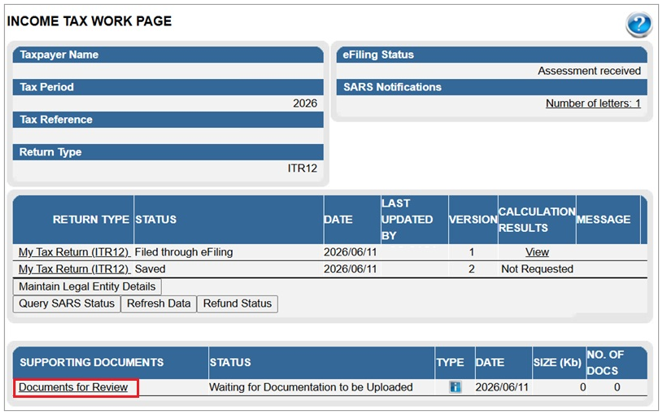Open the saved My Tax Return (ITR12) version 2
Viewport: 662px width, 415px height.
tap(74, 269)
